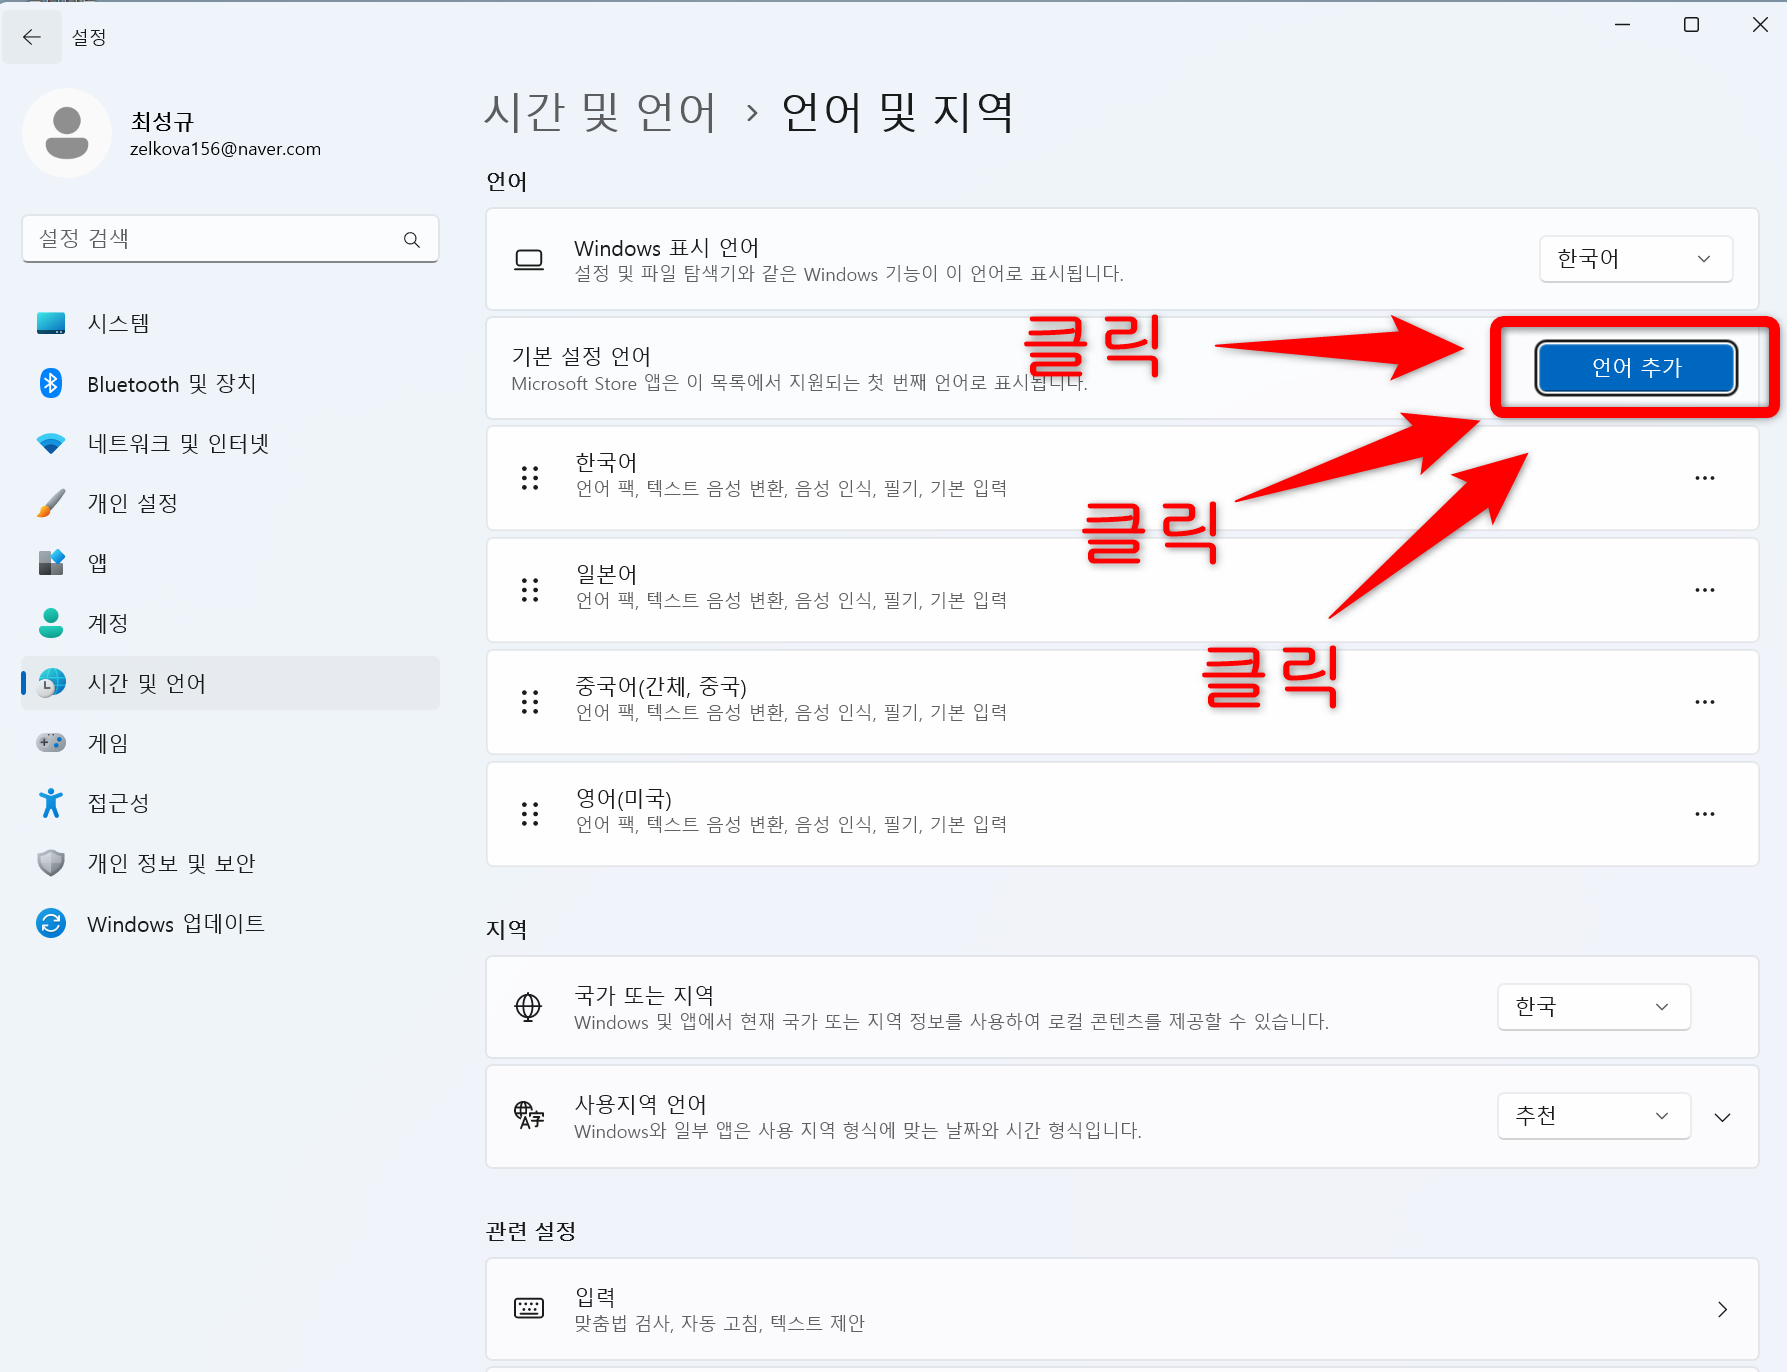1787x1372 pixels.
Task: Open more options for 일본어
Action: tap(1705, 590)
